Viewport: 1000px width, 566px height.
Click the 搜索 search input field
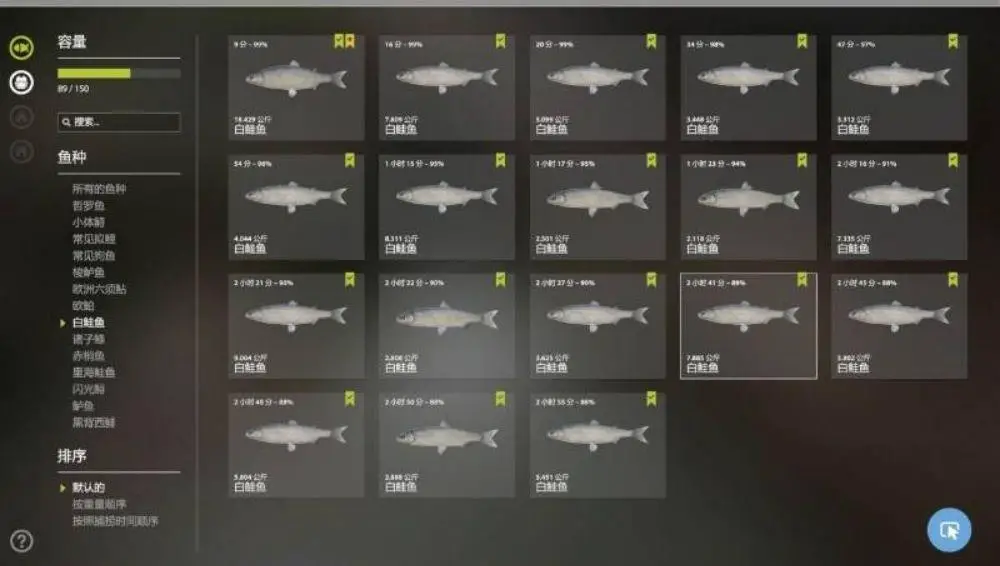click(119, 122)
